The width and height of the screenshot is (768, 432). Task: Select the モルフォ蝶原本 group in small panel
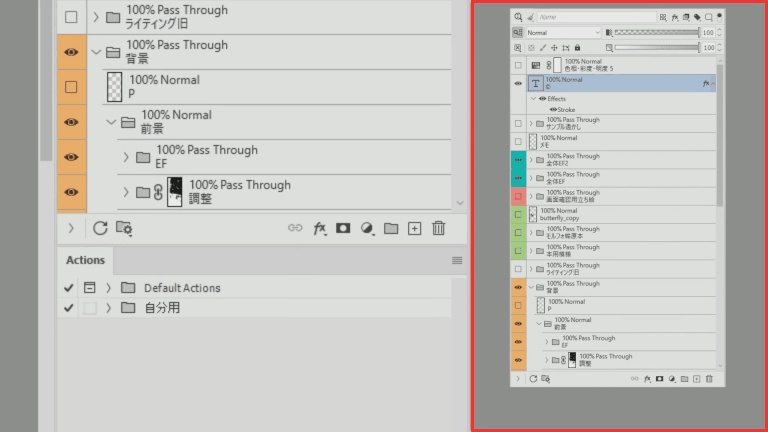click(621, 233)
